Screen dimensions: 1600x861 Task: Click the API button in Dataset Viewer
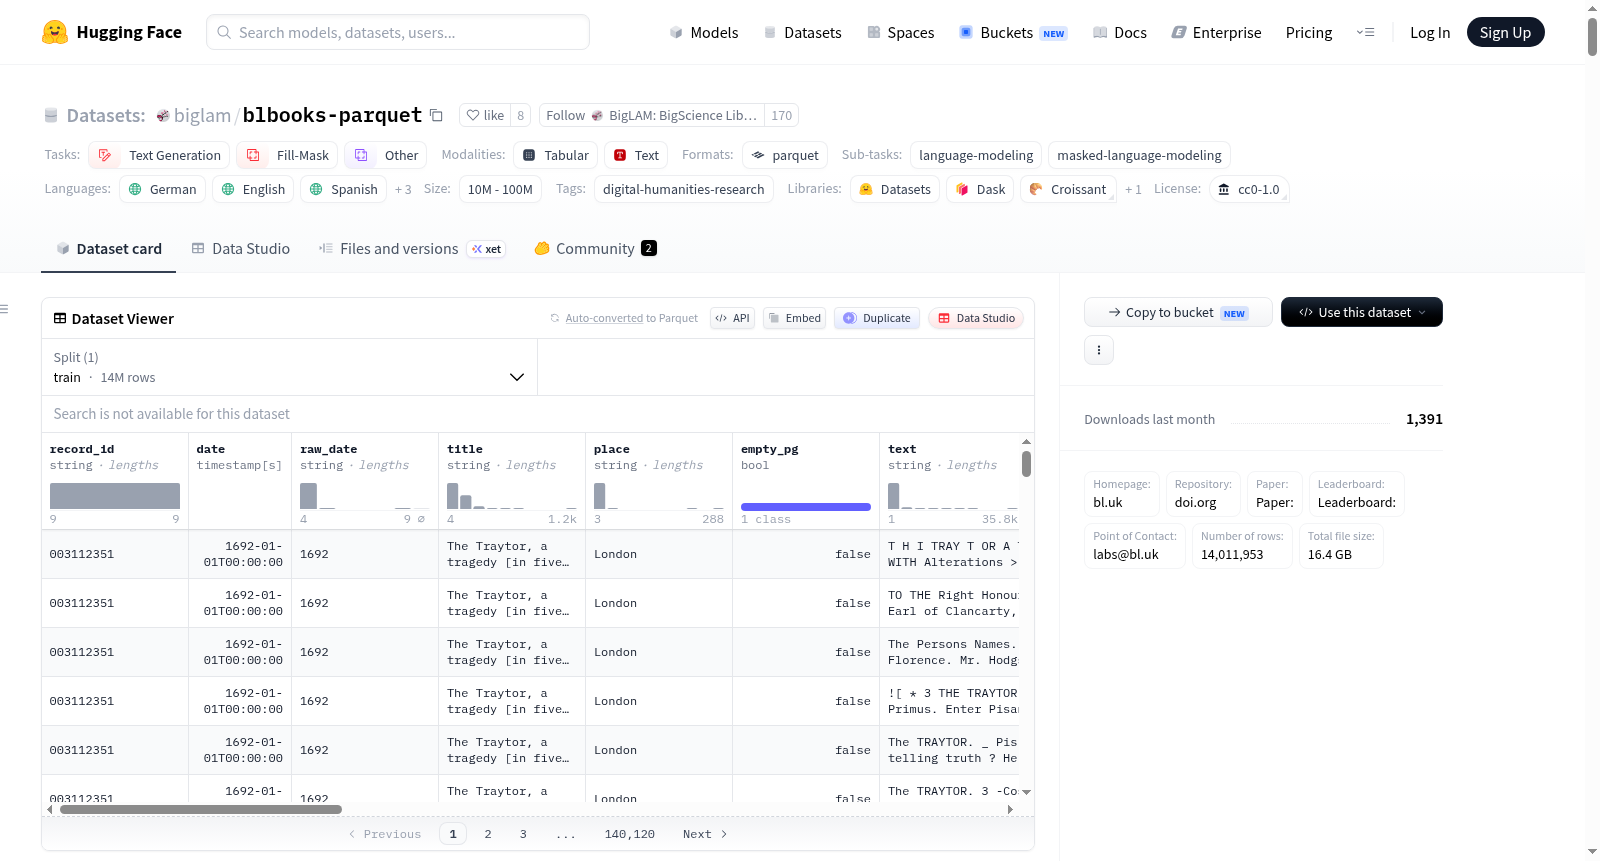(733, 318)
